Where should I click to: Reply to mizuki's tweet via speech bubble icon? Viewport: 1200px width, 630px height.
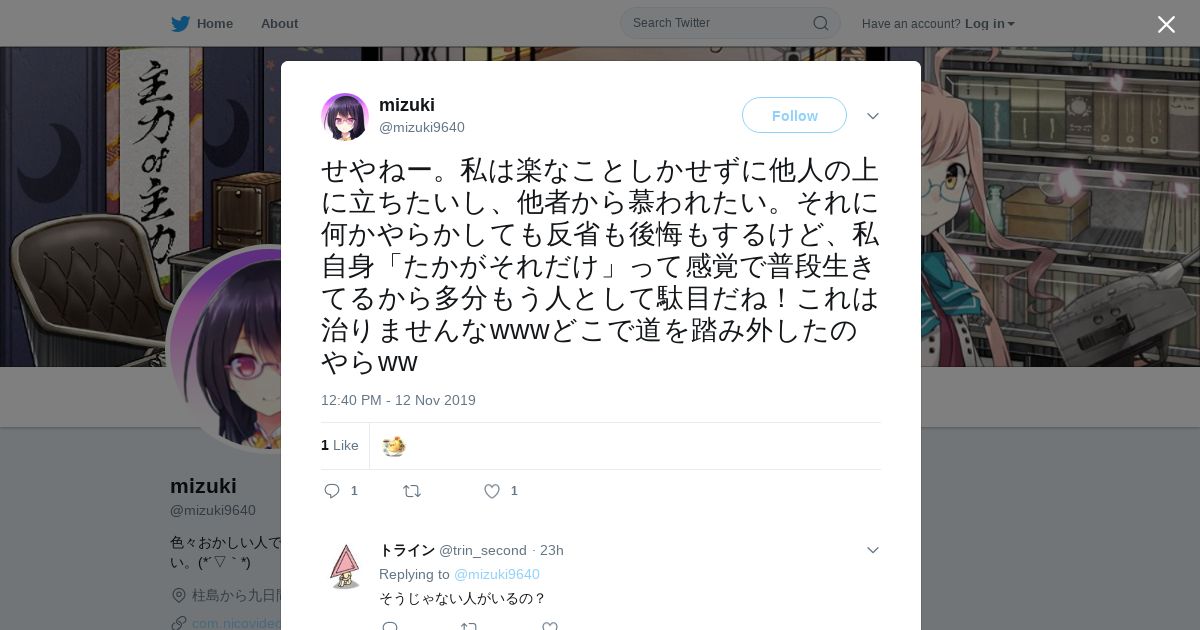(x=333, y=490)
